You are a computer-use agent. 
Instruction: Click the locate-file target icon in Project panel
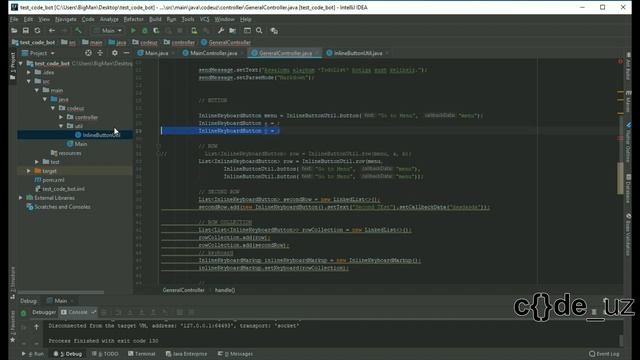[88, 53]
